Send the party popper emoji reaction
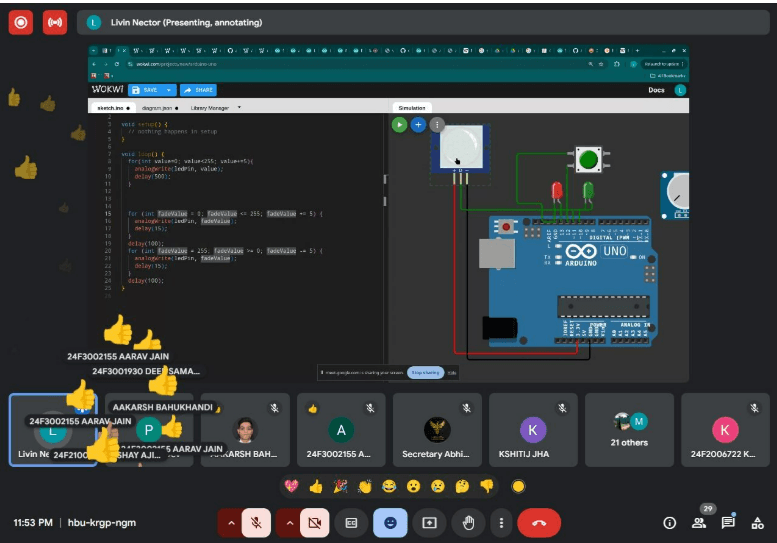777x543 pixels. (x=340, y=487)
